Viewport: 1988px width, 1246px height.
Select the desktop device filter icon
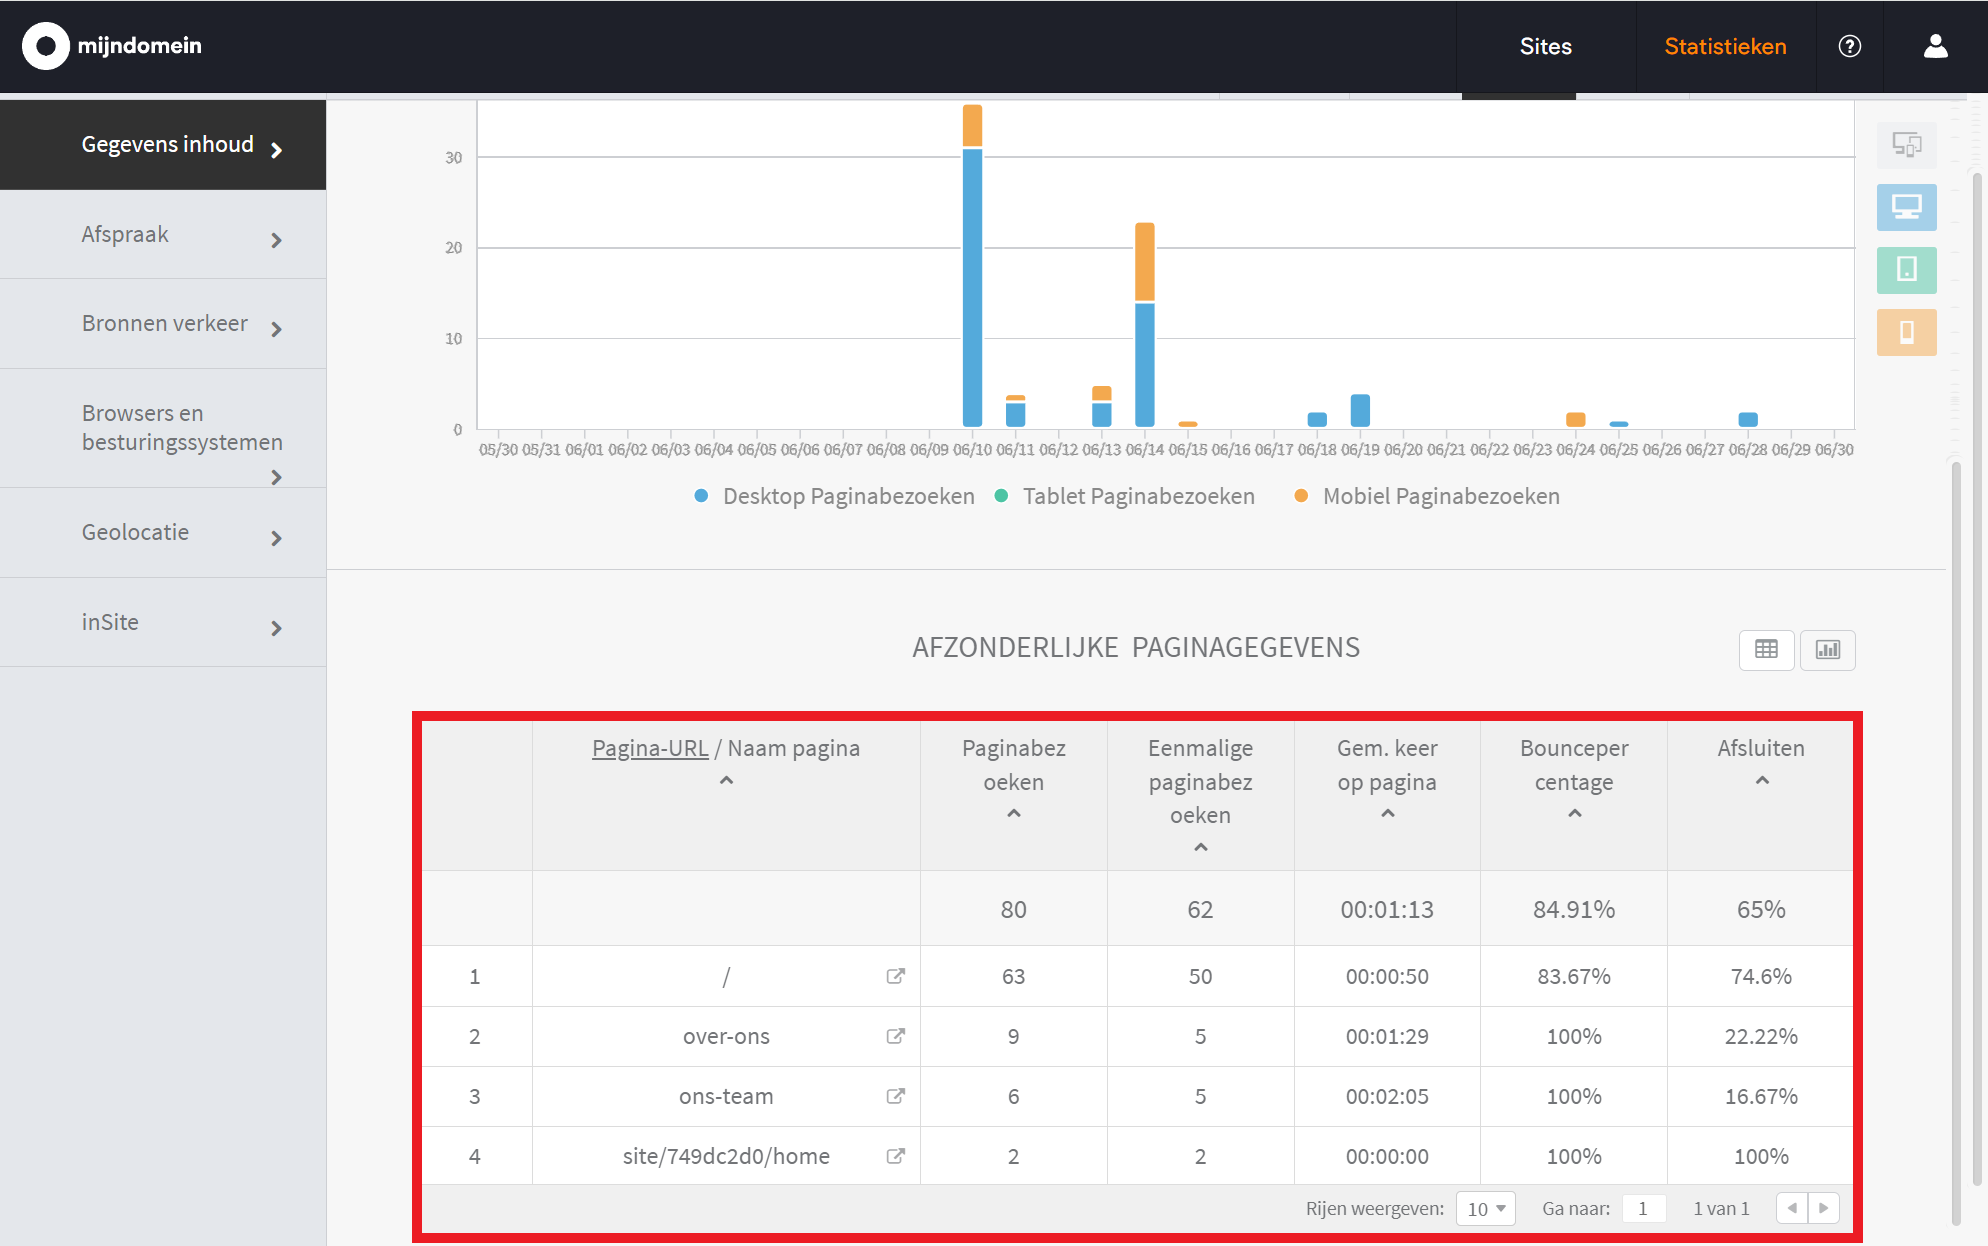pyautogui.click(x=1906, y=208)
